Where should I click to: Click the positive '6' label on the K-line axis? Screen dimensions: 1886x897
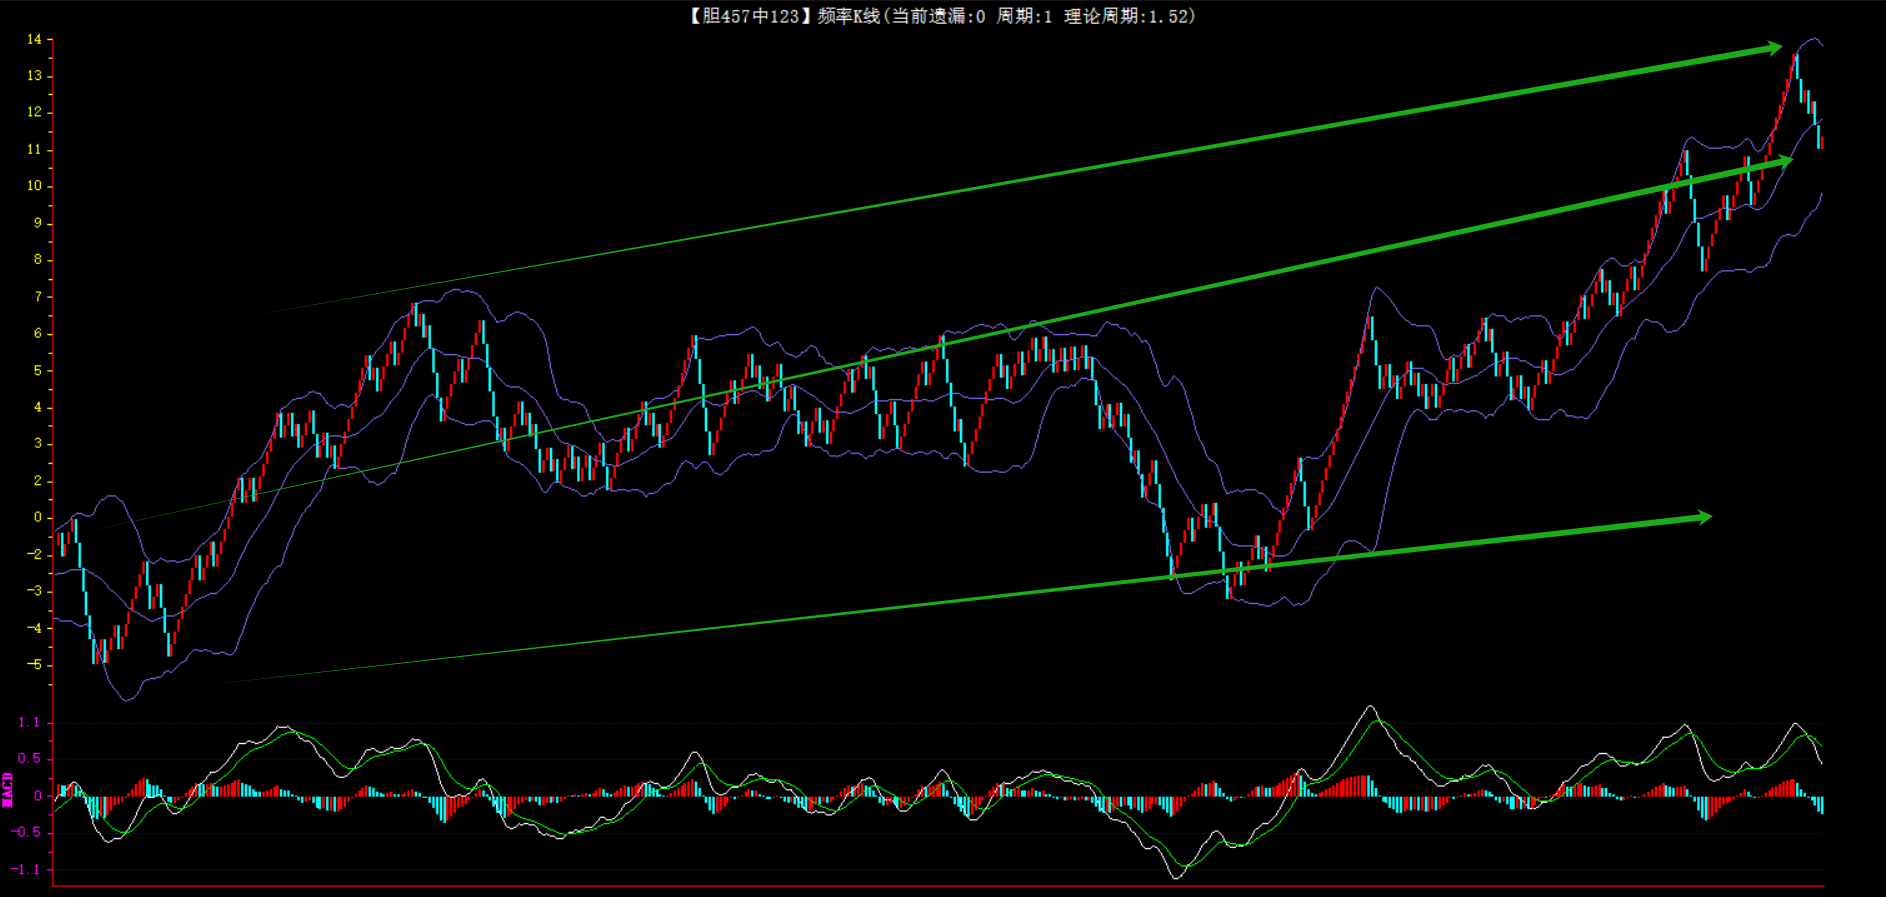(38, 334)
